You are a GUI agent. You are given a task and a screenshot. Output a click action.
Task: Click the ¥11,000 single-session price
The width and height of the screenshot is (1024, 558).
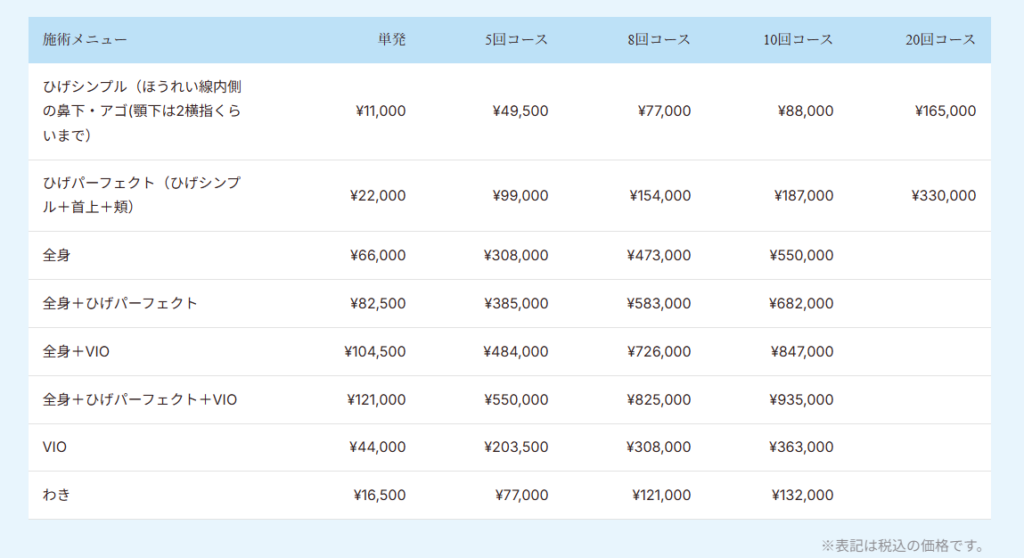380,111
